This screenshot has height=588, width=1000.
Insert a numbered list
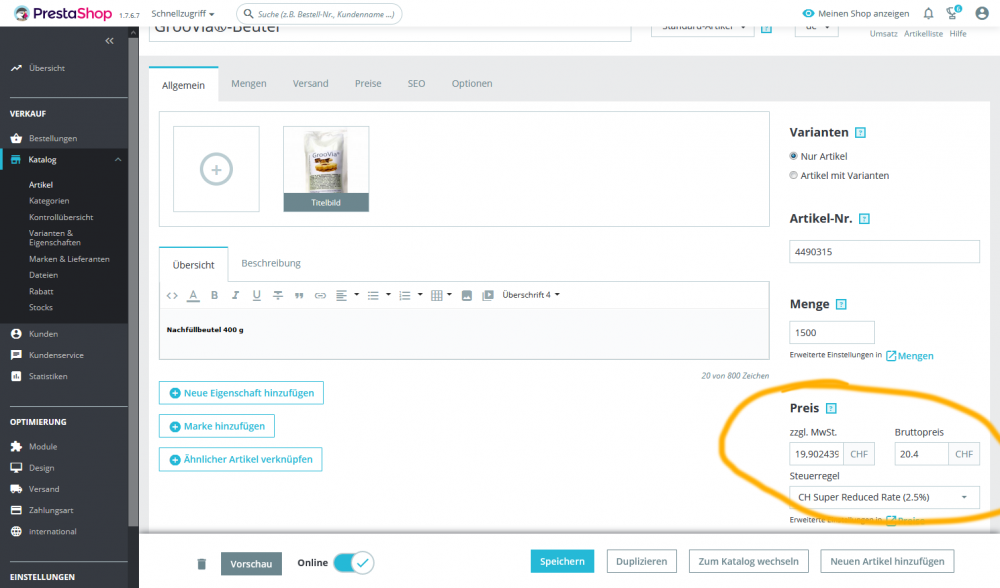pos(405,295)
